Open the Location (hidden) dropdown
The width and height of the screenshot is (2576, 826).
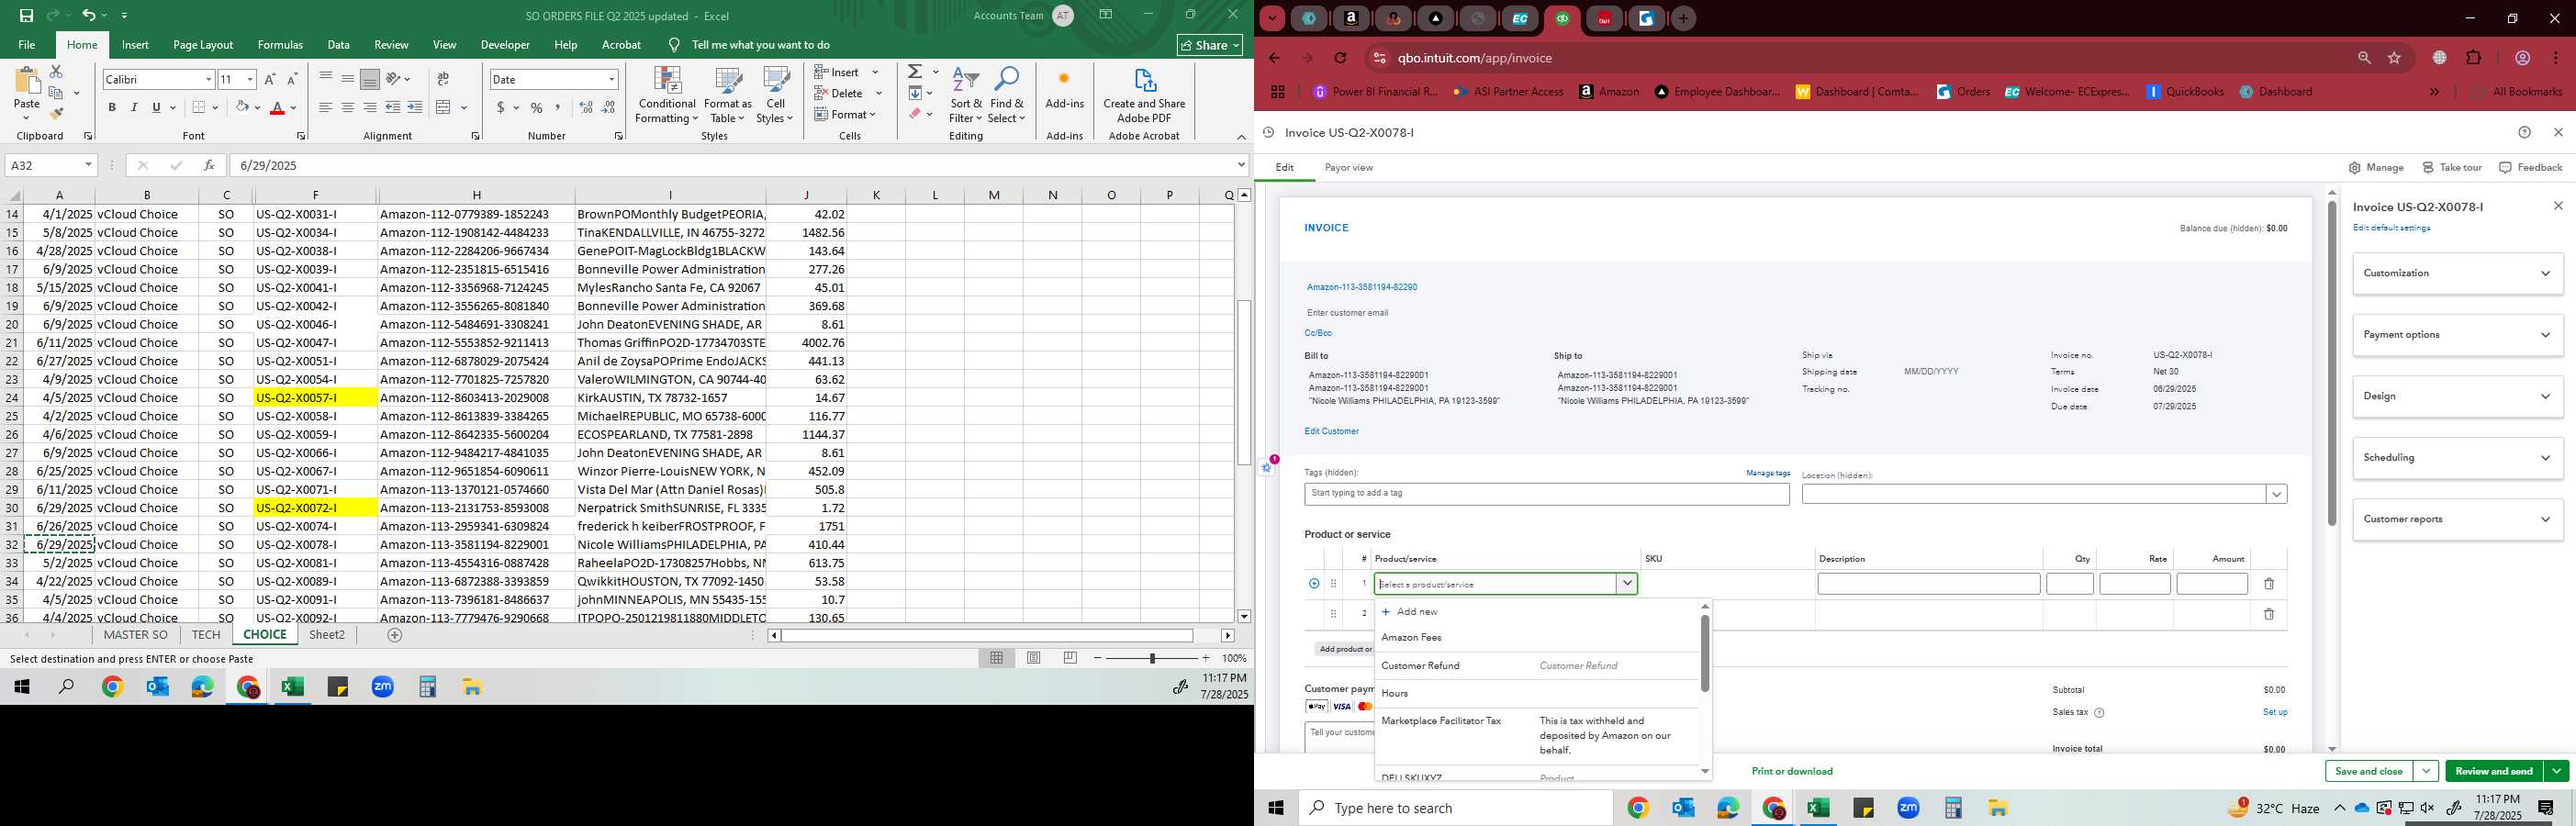[2276, 494]
